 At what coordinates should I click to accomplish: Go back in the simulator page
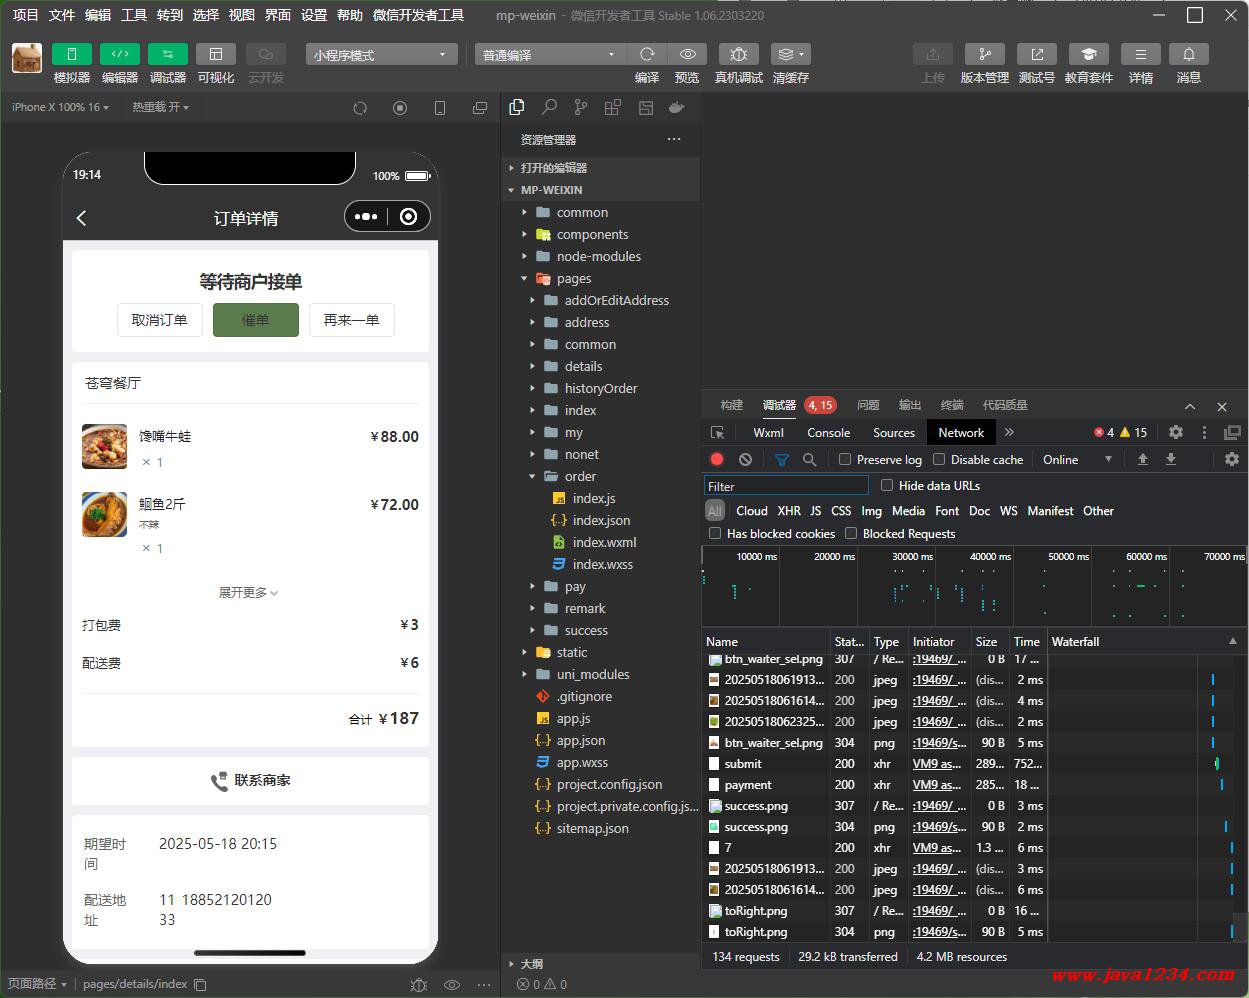coord(82,218)
